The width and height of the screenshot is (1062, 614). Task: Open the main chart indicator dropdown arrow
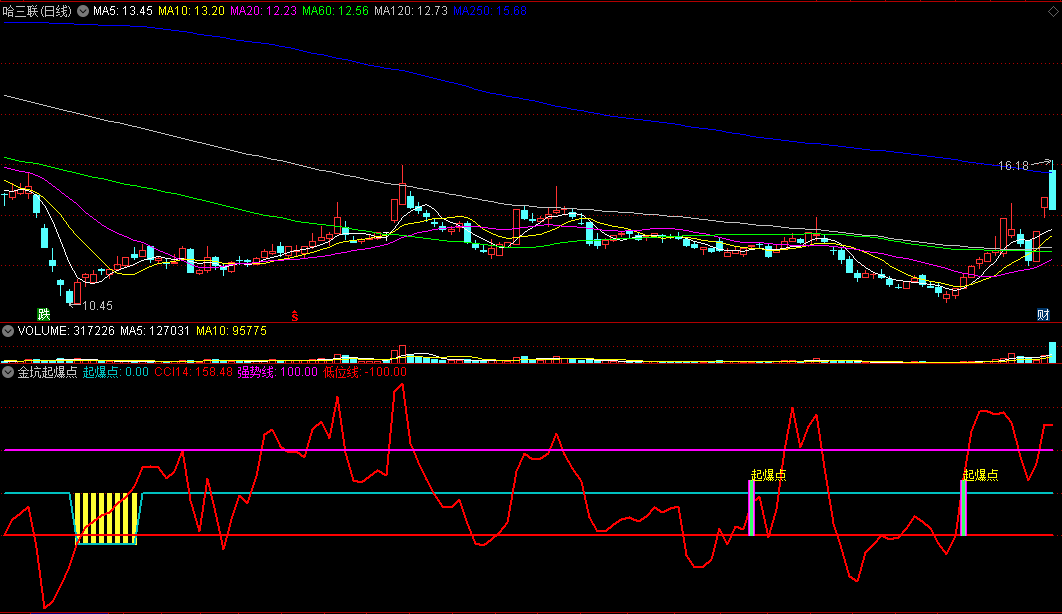(83, 11)
